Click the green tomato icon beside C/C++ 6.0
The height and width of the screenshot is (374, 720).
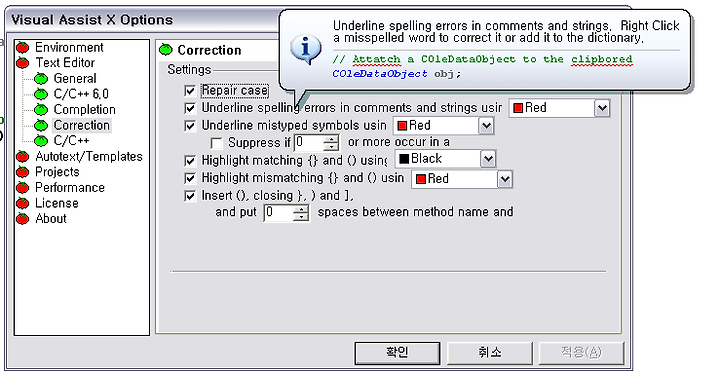[41, 94]
